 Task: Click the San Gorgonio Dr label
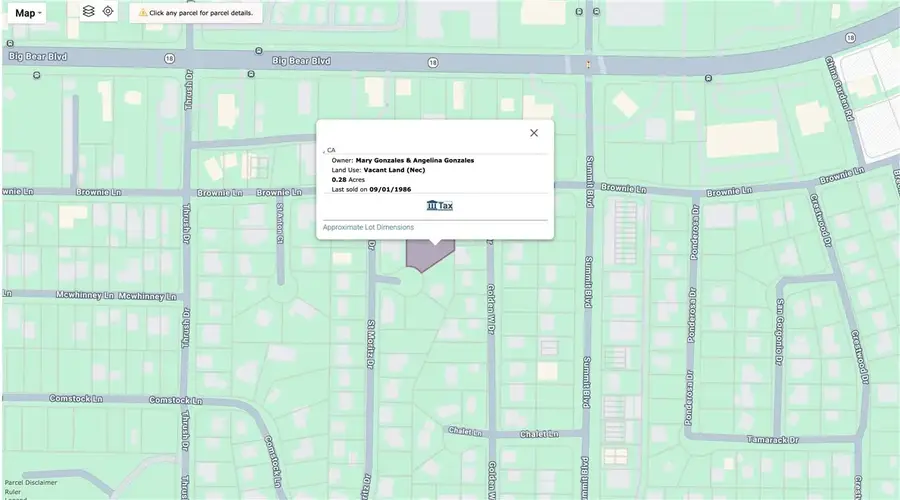pyautogui.click(x=779, y=331)
